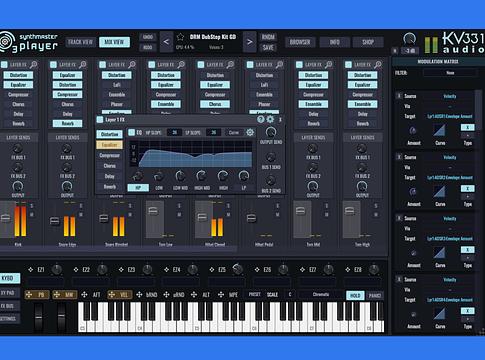Image resolution: width=485 pixels, height=360 pixels.
Task: Click the Bus 1 Send knob
Action: [x=271, y=157]
